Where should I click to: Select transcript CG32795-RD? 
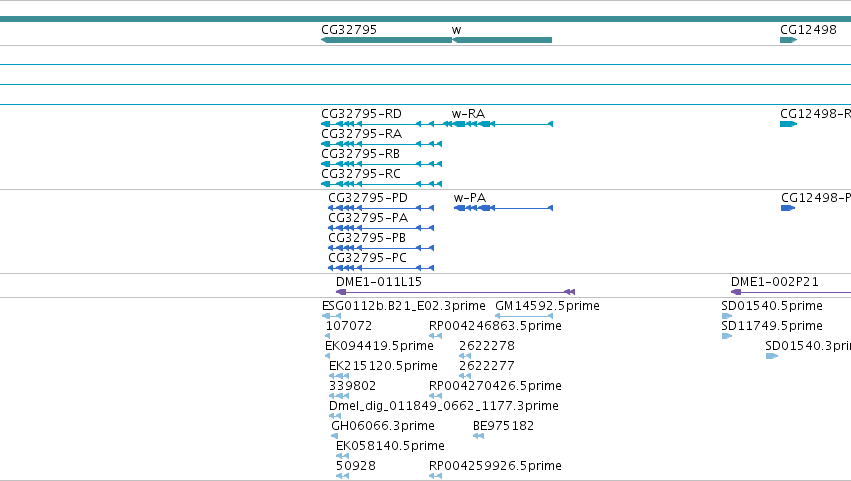(361, 114)
